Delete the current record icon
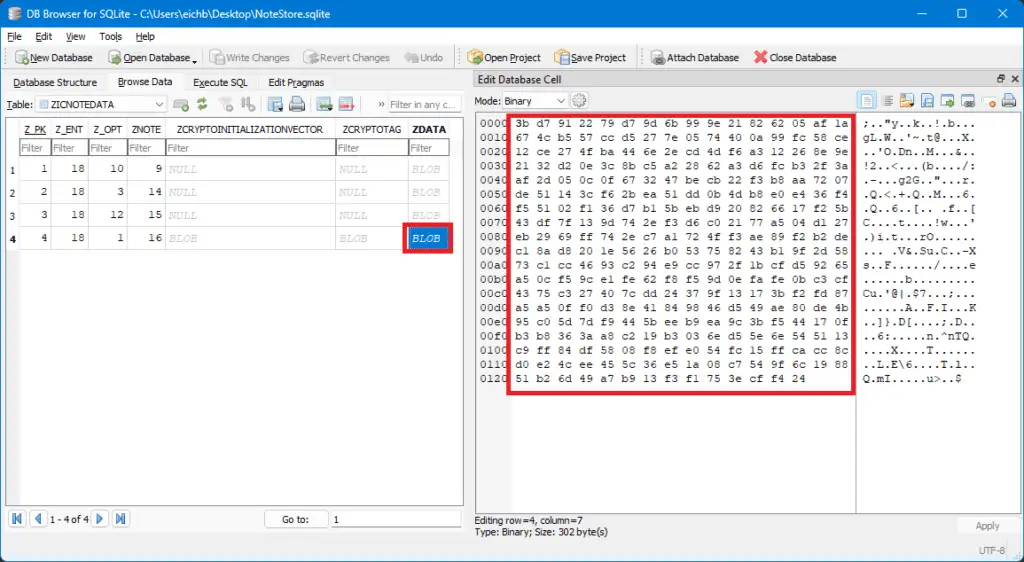This screenshot has width=1024, height=562. (x=346, y=104)
